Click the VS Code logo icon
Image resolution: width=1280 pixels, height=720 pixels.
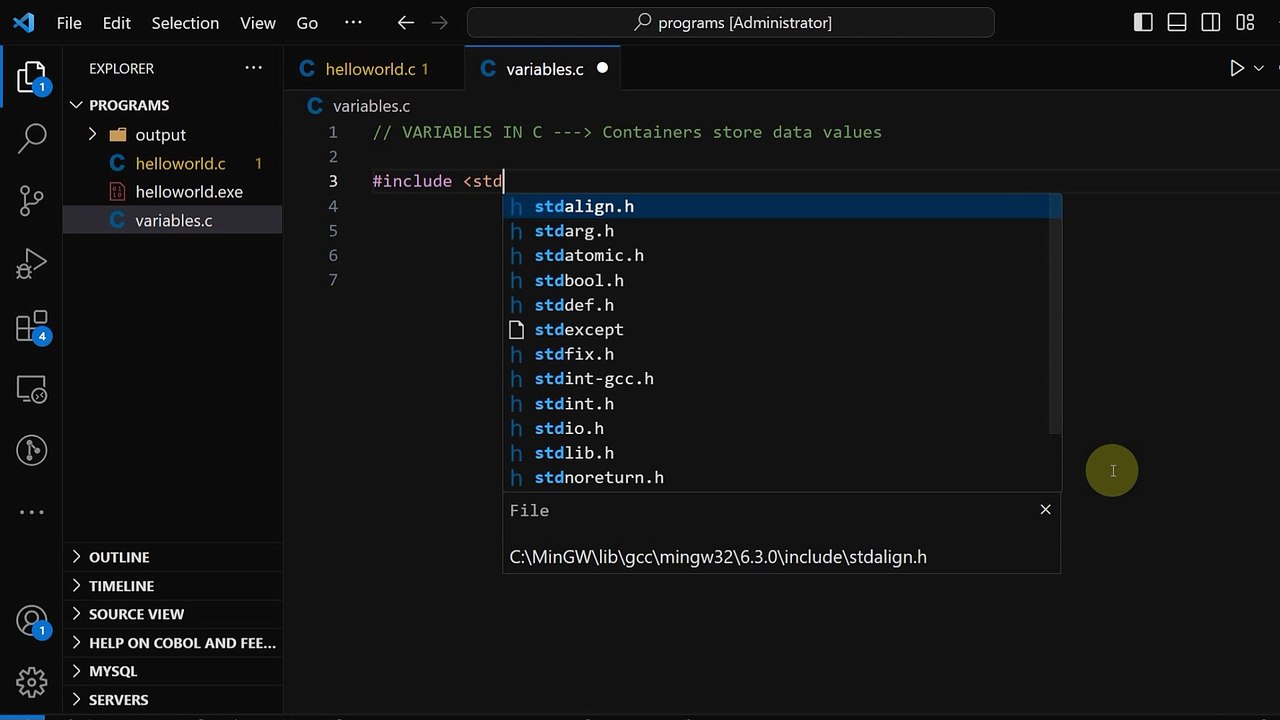point(23,22)
